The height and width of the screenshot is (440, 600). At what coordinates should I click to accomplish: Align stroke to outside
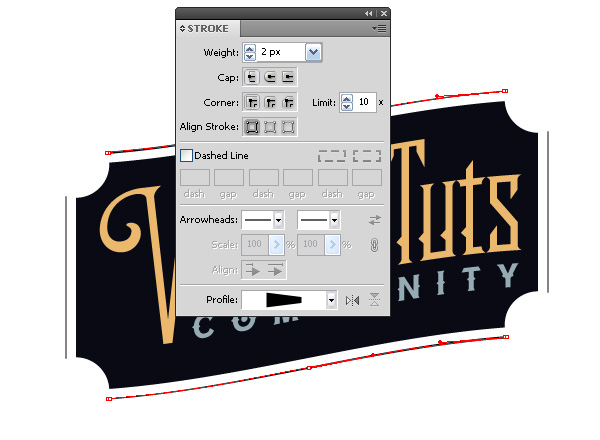click(x=288, y=127)
